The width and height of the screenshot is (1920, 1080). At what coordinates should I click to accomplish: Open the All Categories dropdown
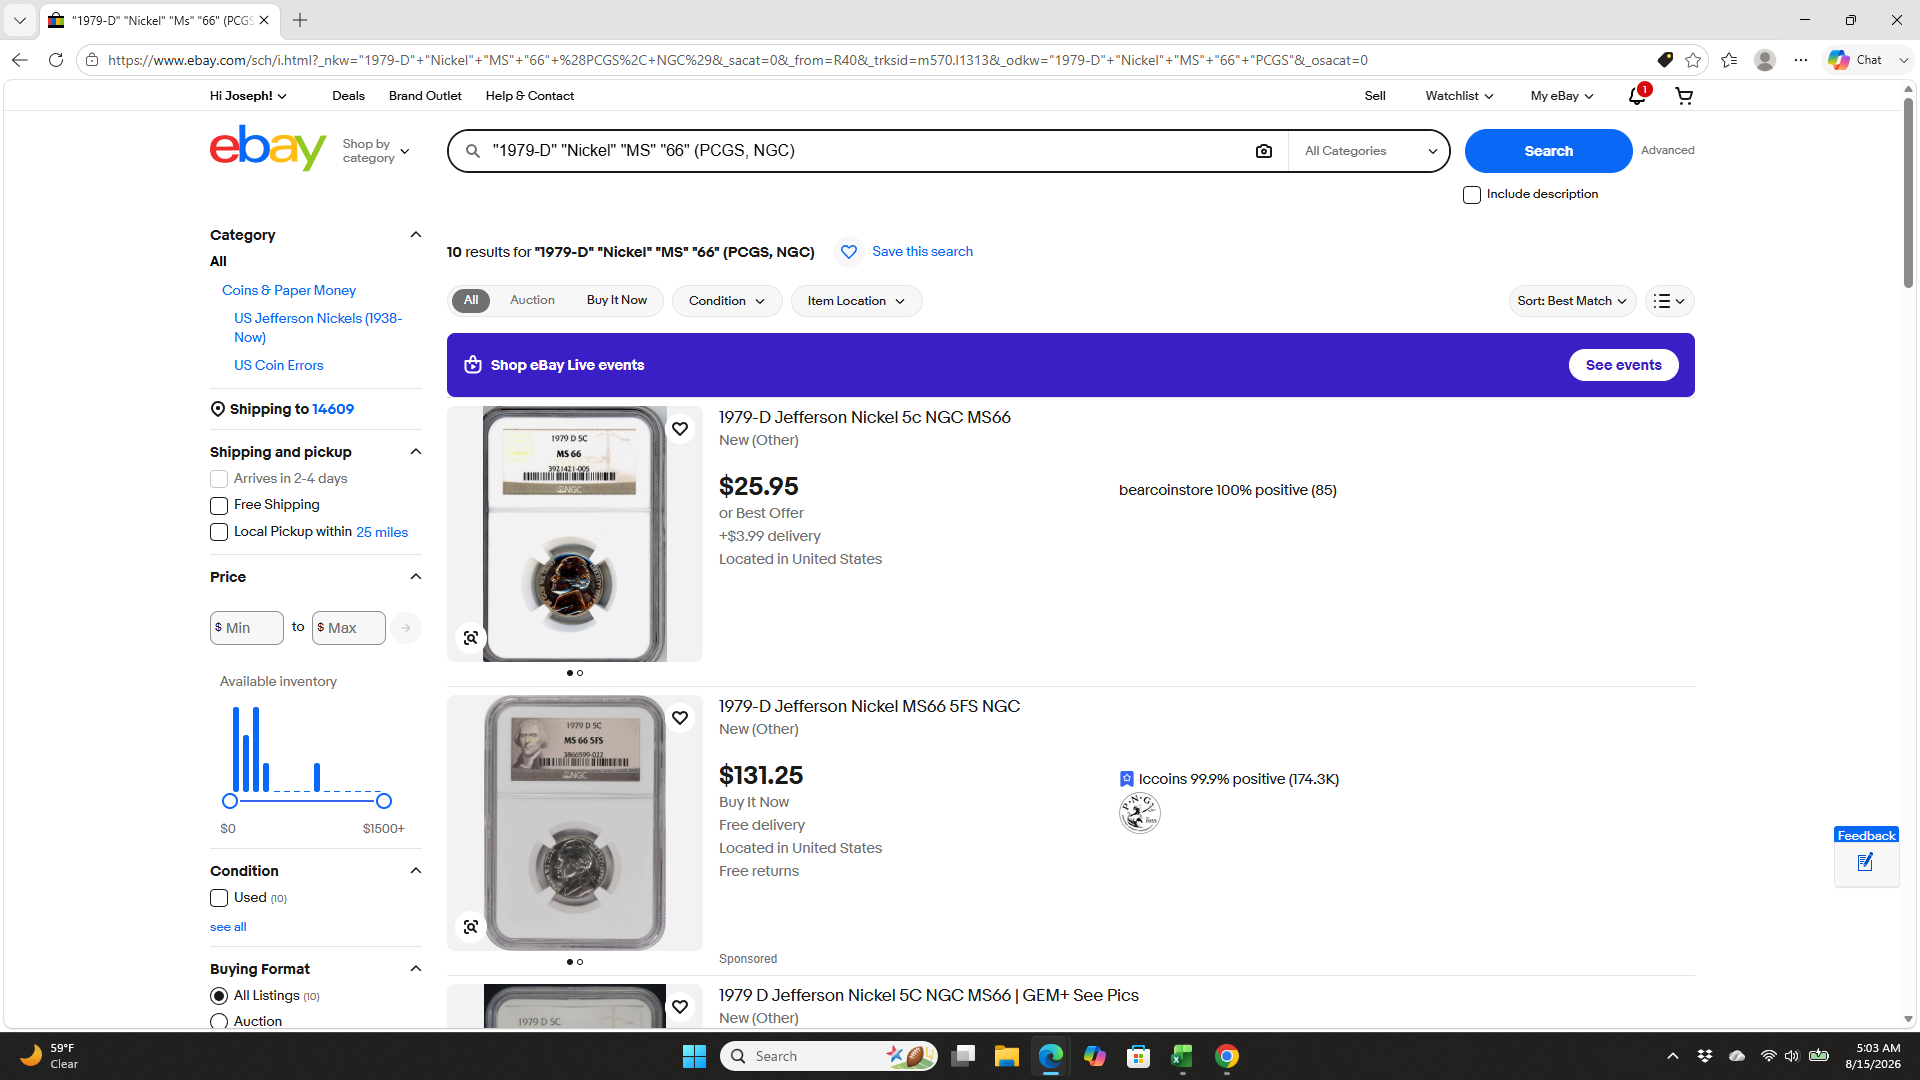click(x=1370, y=151)
